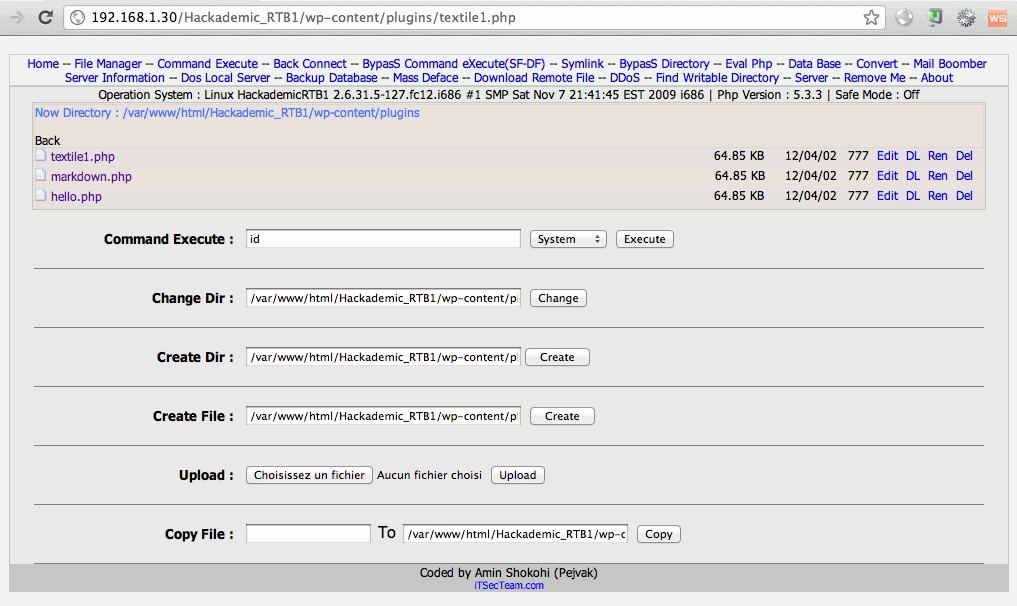This screenshot has height=606, width=1017.
Task: Click the green bookmark extension icon
Action: 935,17
